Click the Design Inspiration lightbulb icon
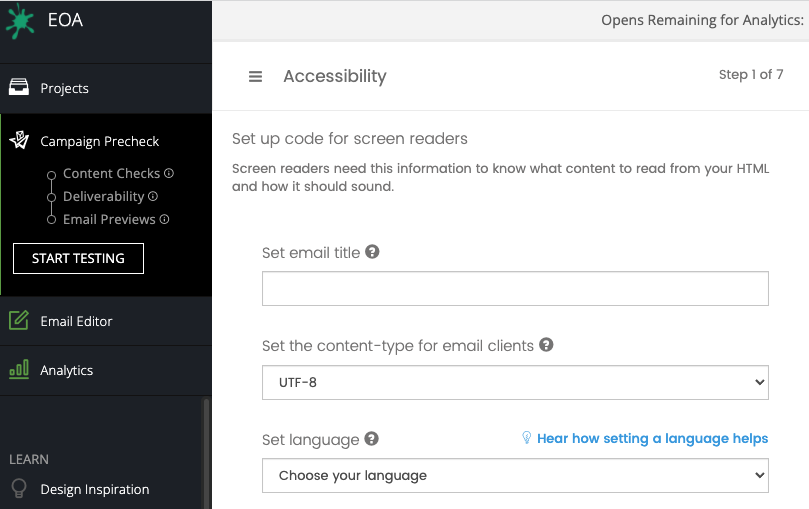The image size is (809, 509). tap(19, 489)
